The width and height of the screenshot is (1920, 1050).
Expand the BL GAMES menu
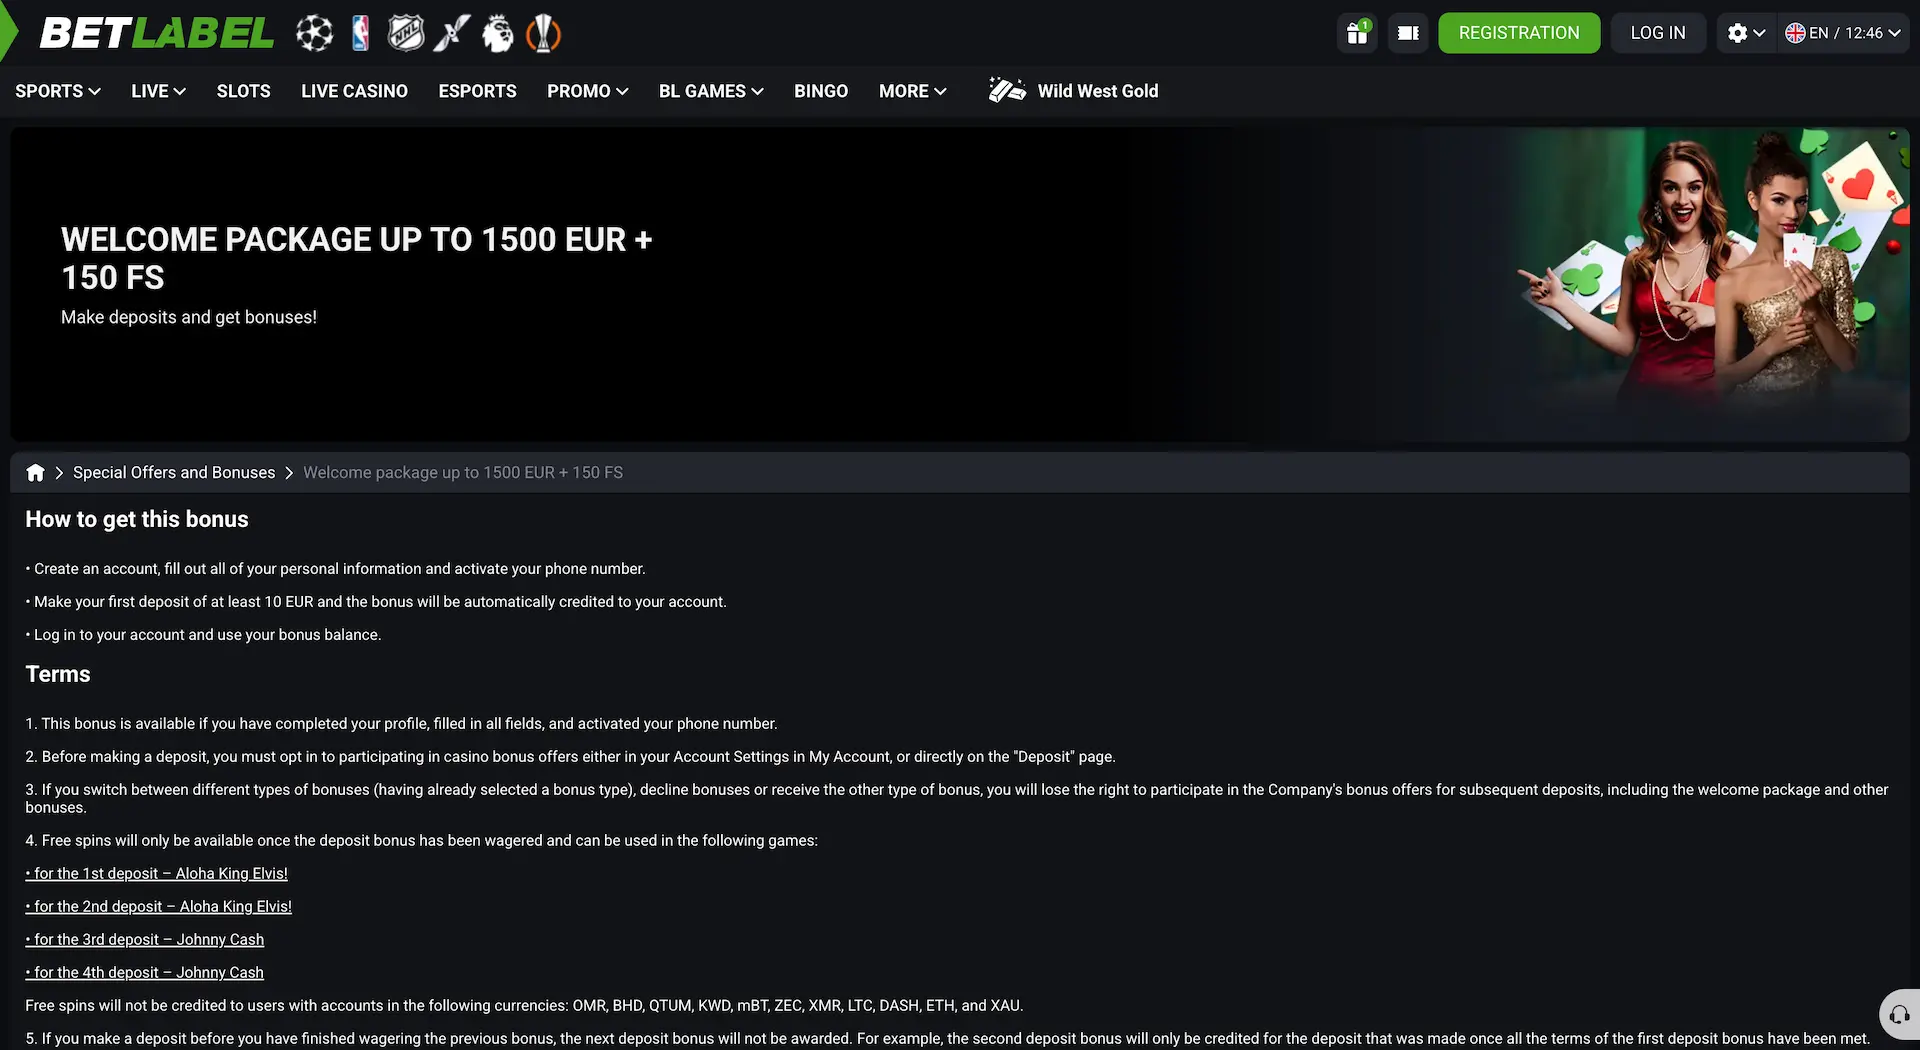(711, 91)
